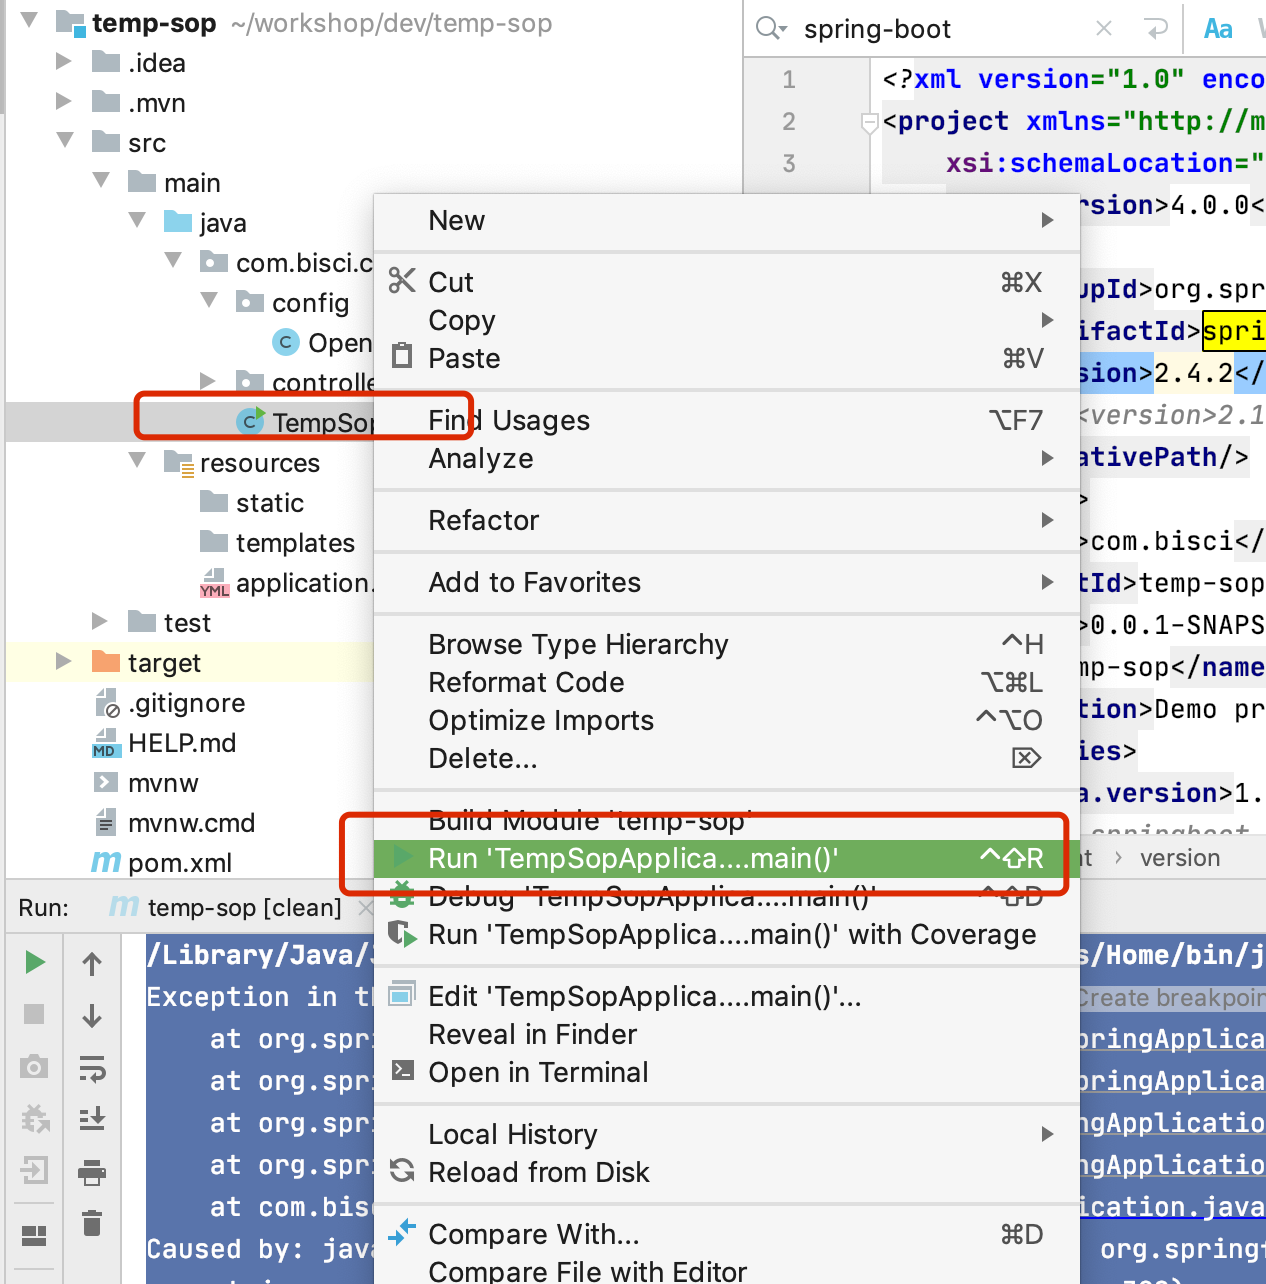Open search history with the curved arrow icon
This screenshot has height=1284, width=1266.
pyautogui.click(x=1156, y=28)
